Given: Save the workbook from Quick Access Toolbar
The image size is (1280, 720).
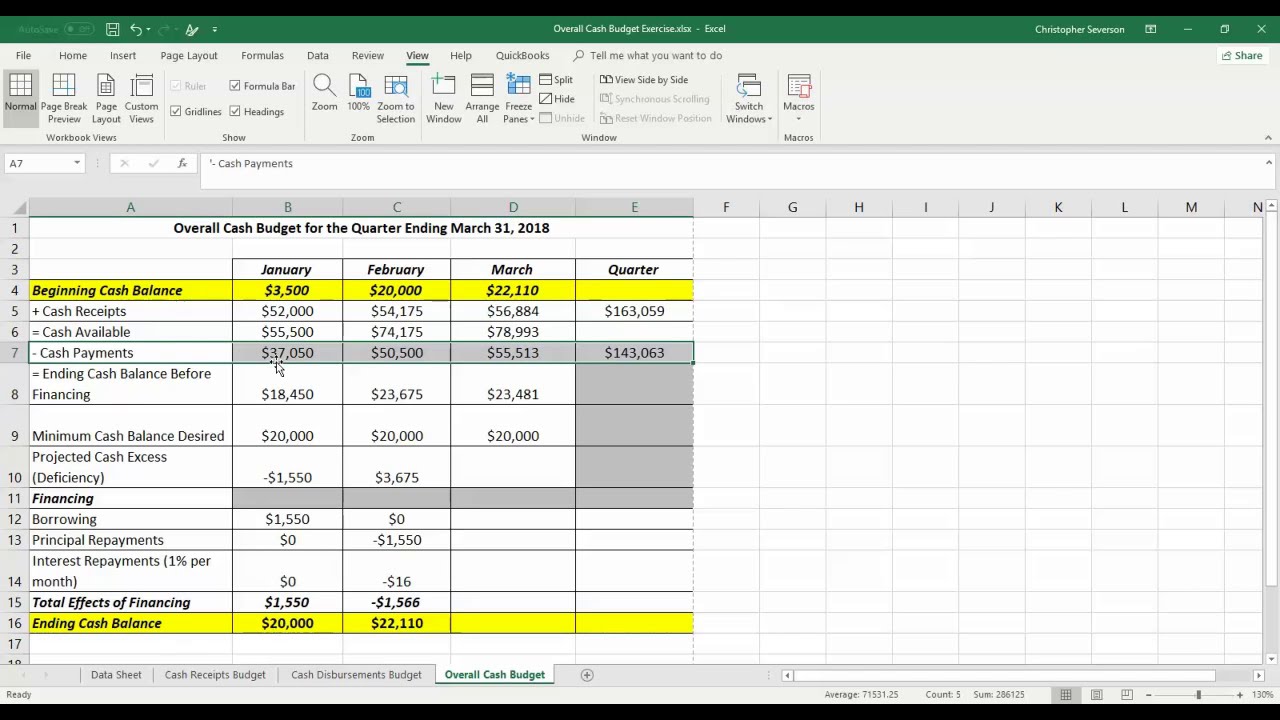Looking at the screenshot, I should [x=113, y=29].
